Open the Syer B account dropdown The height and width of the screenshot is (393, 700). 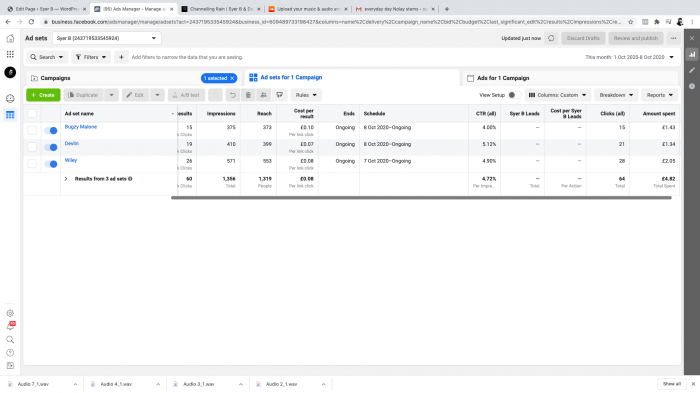107,38
